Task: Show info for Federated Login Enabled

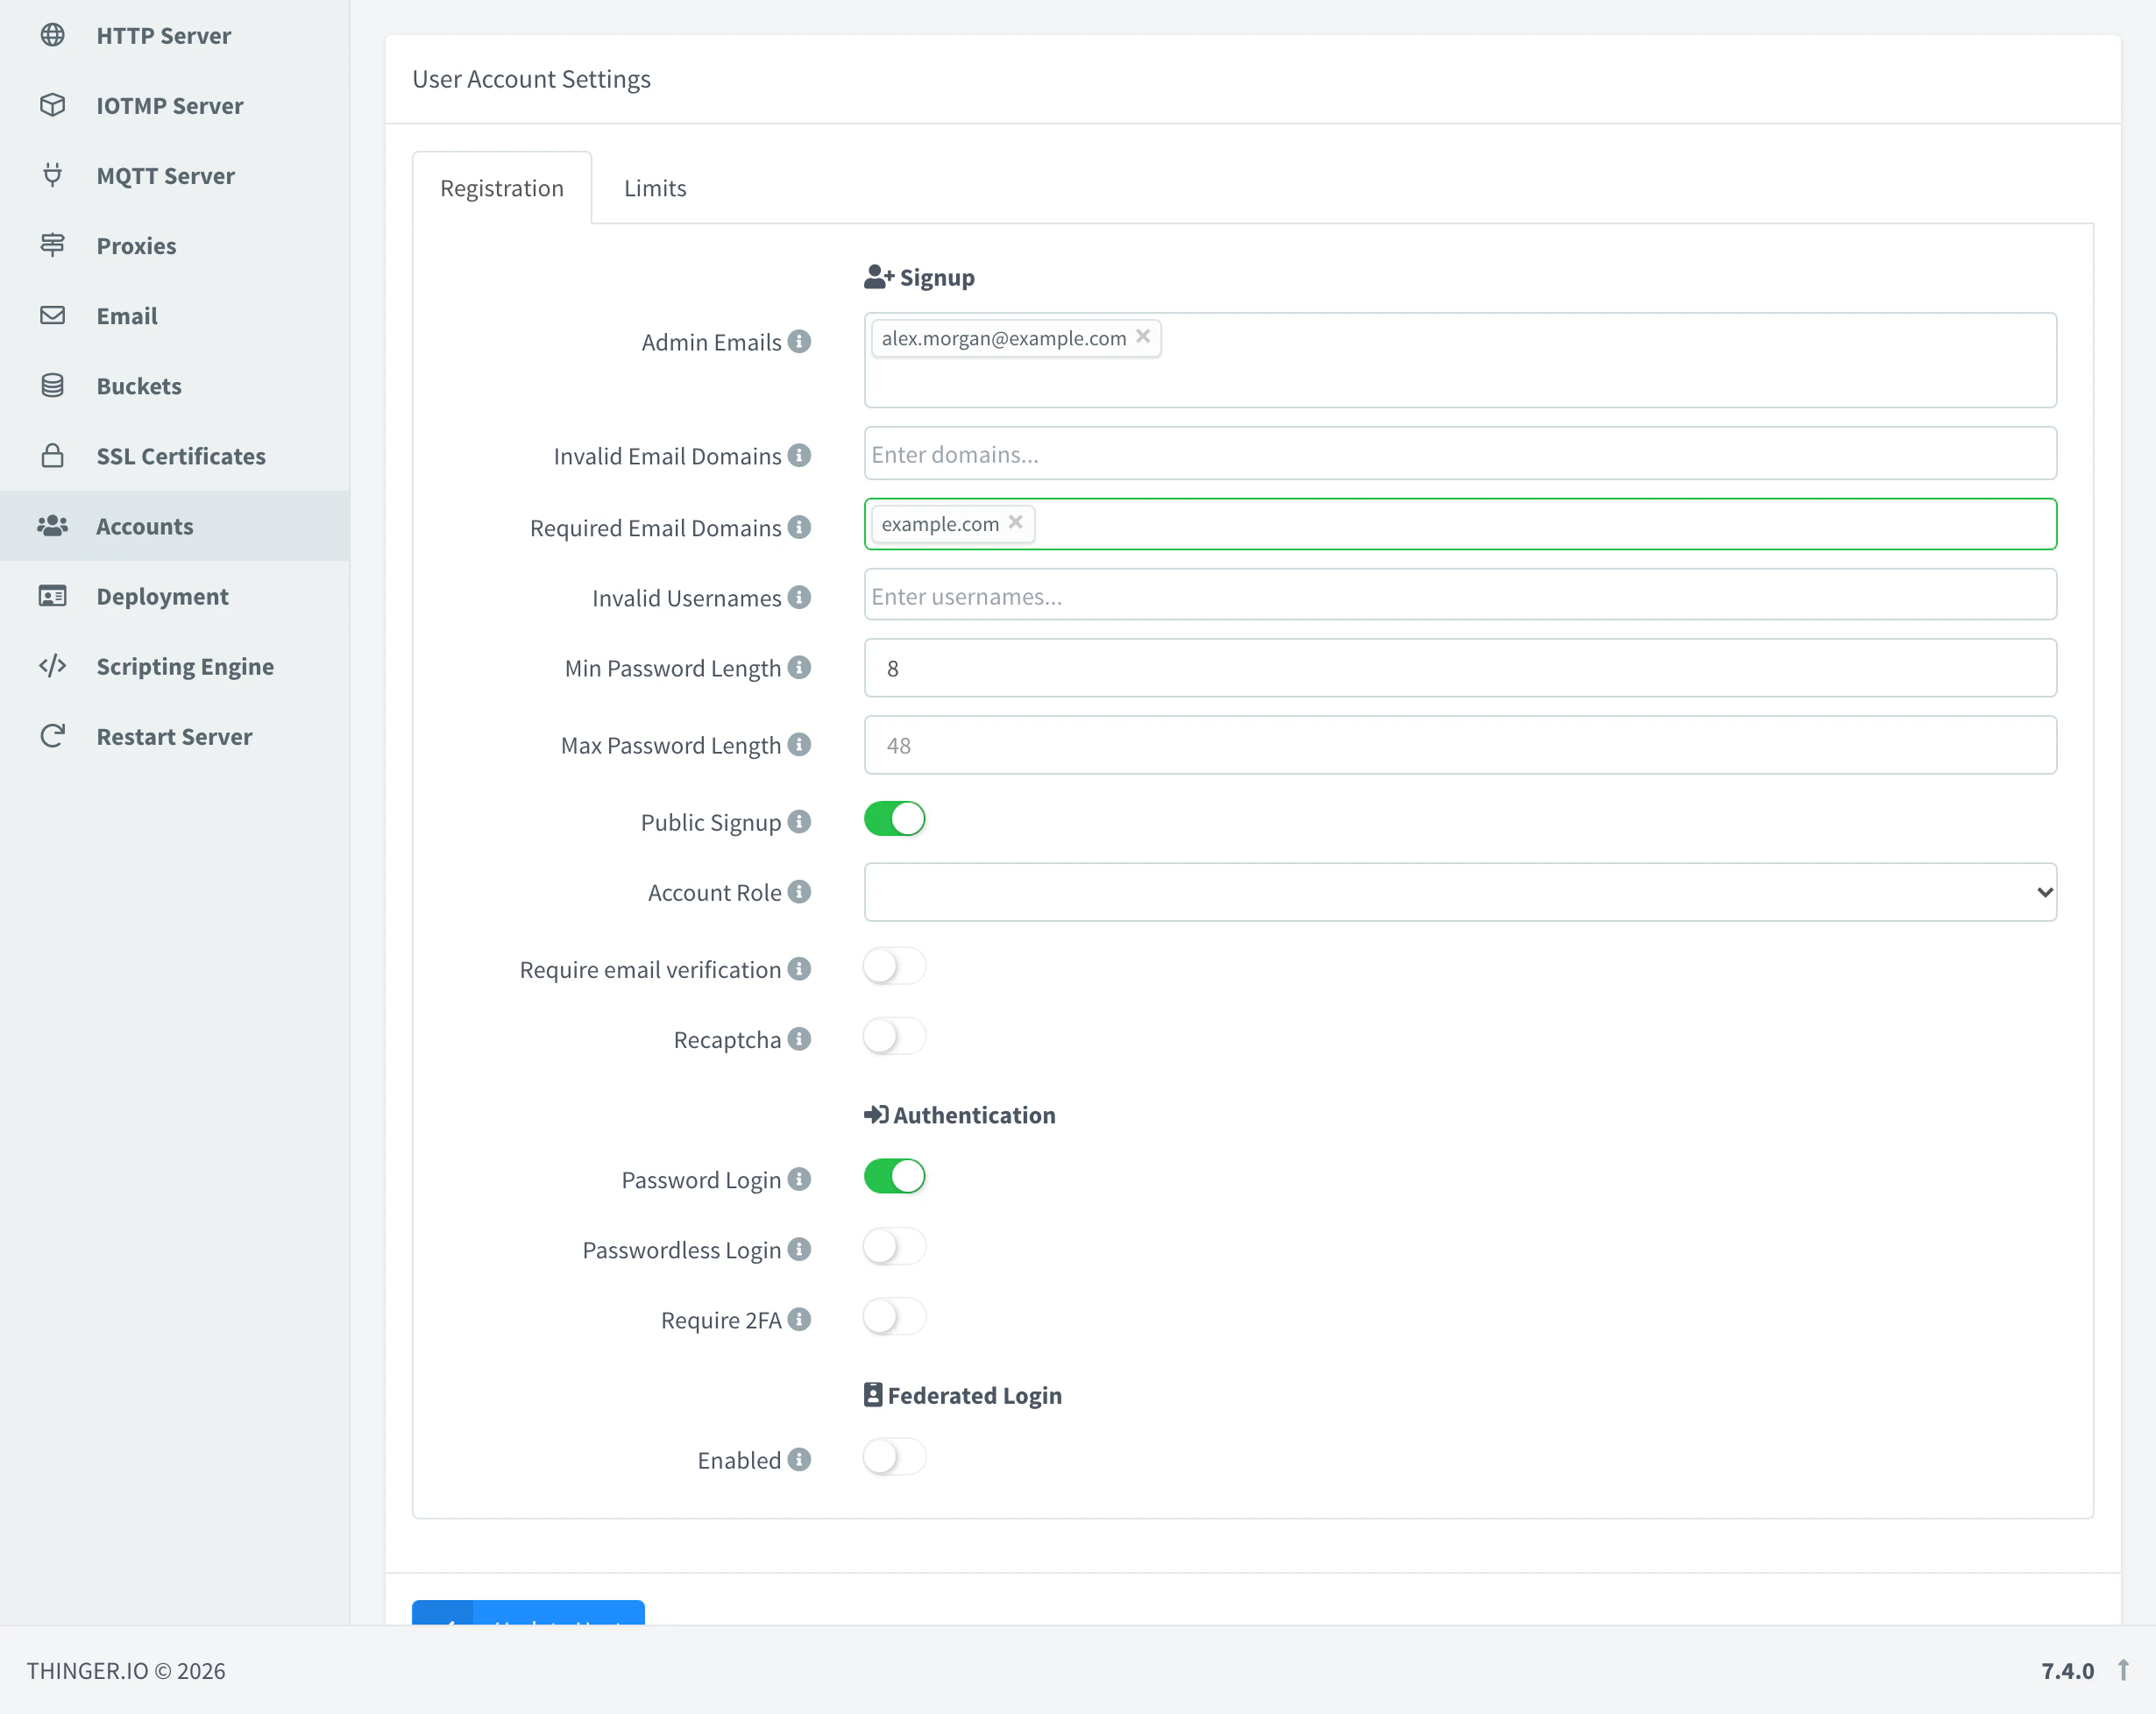Action: [799, 1459]
